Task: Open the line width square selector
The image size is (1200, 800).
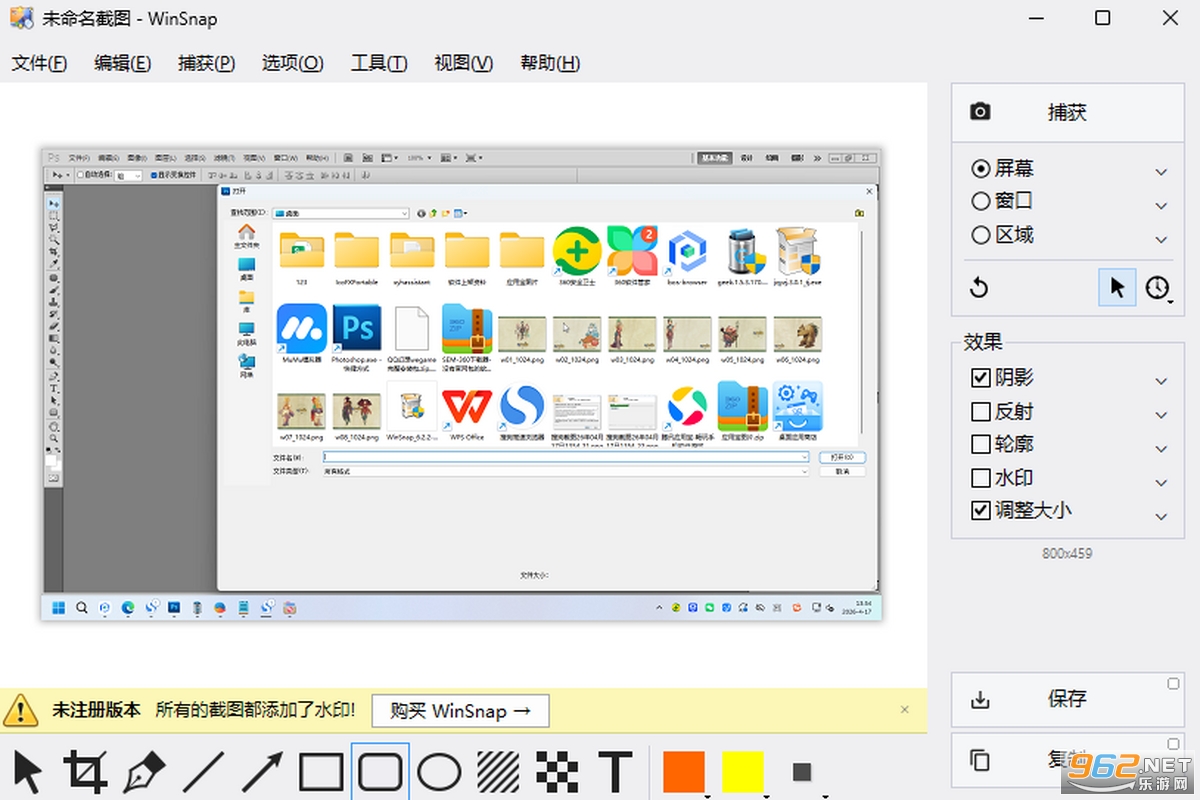Action: [801, 772]
